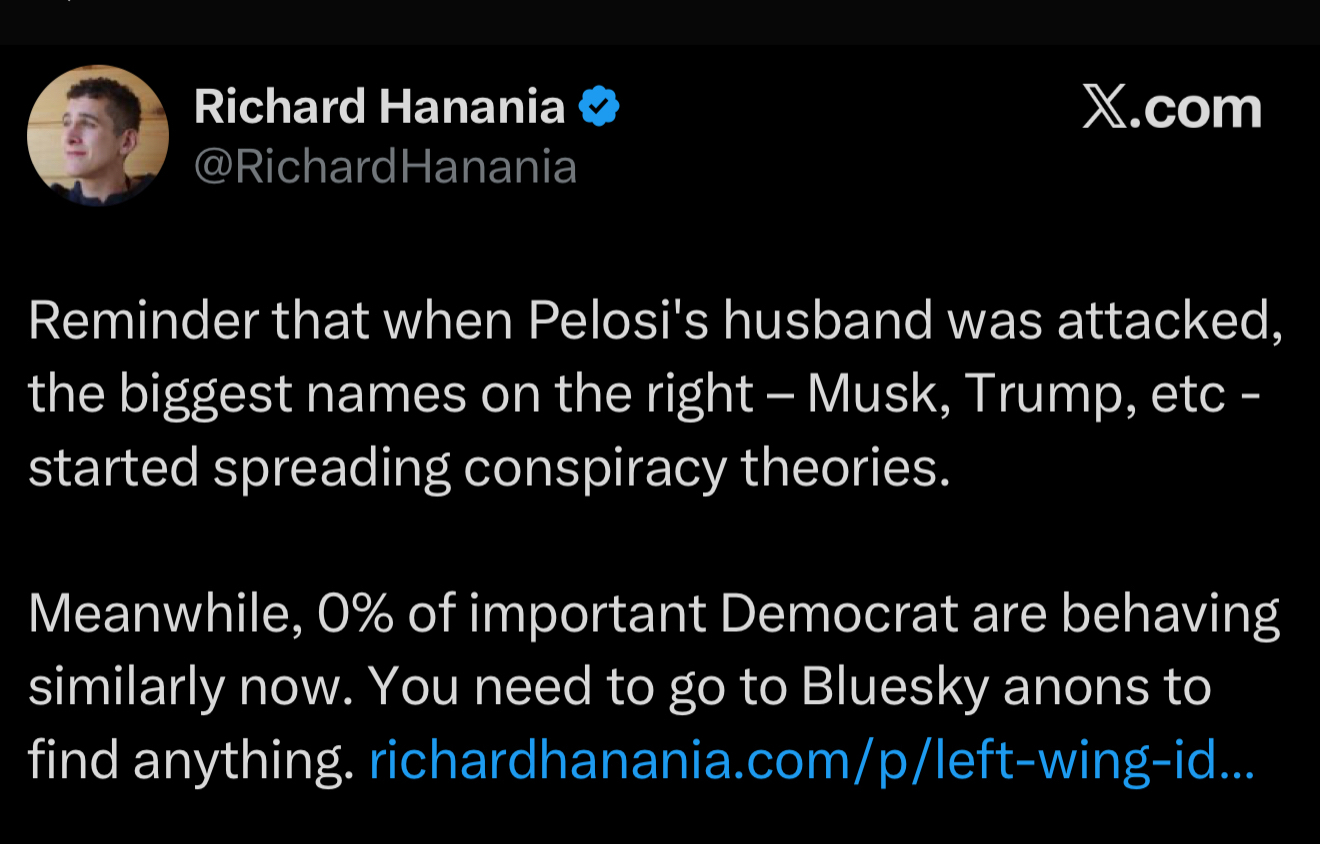Click the blue verified checkmark badge
Image resolution: width=1320 pixels, height=844 pixels.
point(600,107)
